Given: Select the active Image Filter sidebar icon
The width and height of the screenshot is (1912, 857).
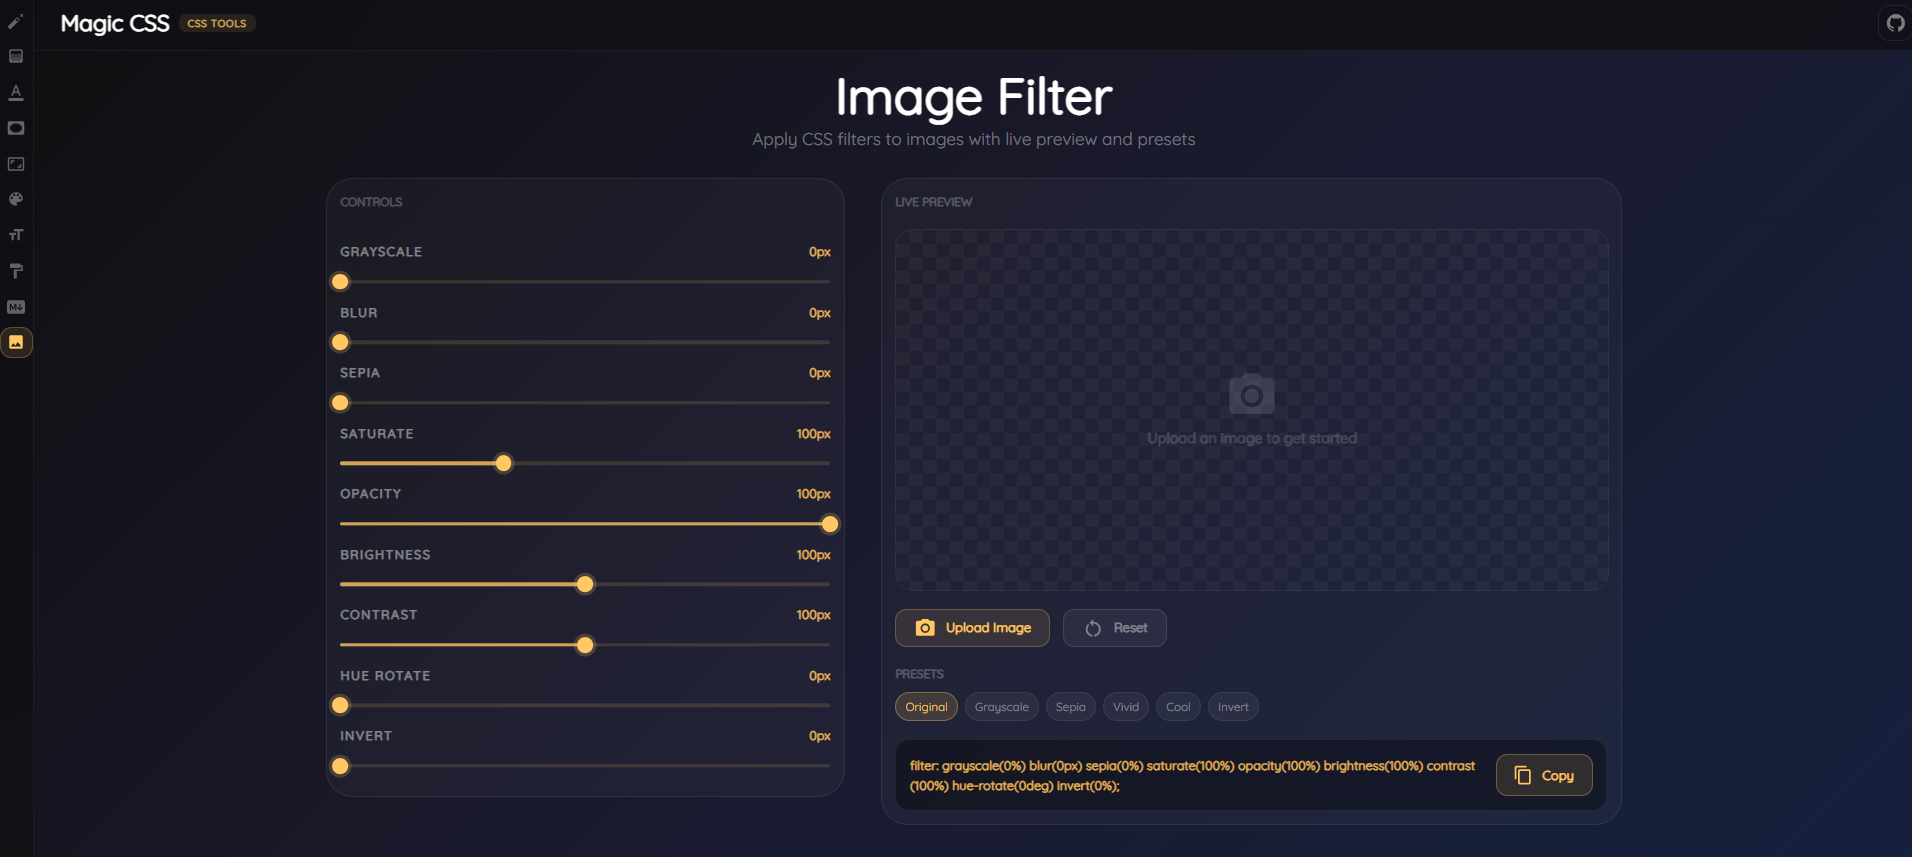Looking at the screenshot, I should 16,343.
